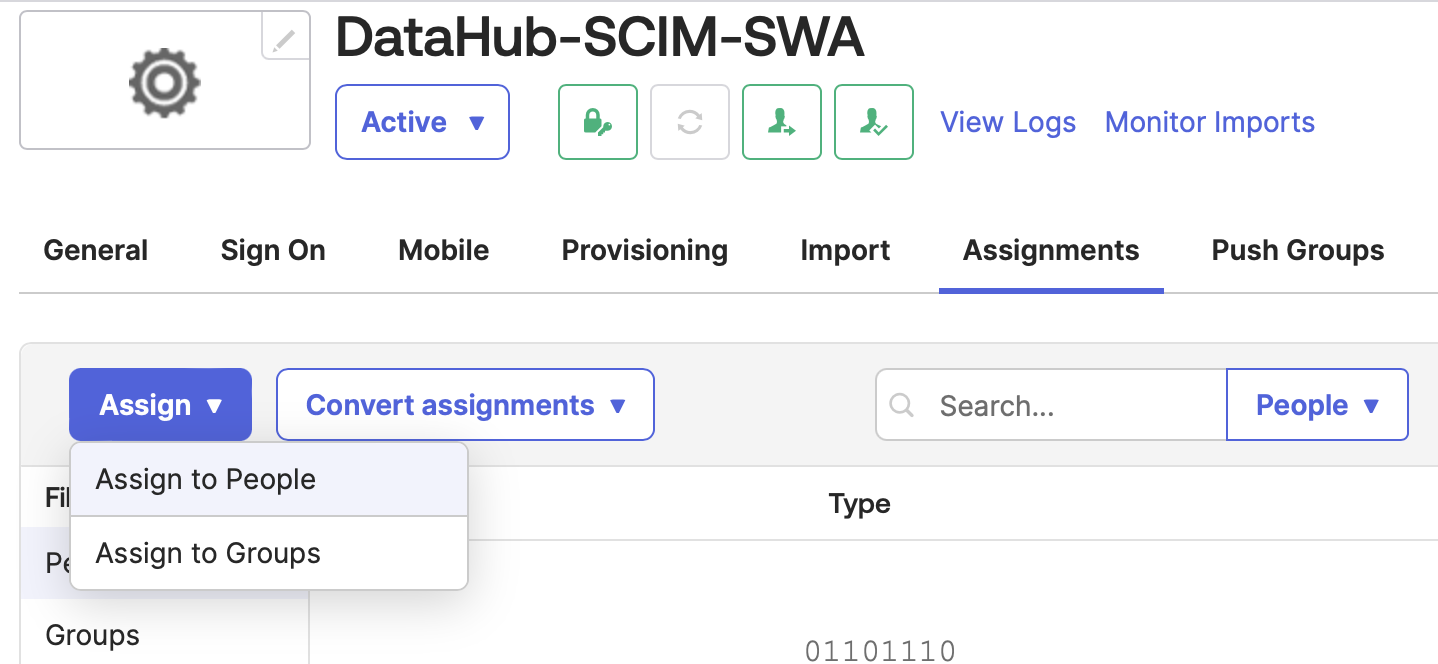Click the Search input field
Viewport: 1438px width, 664px height.
1051,405
